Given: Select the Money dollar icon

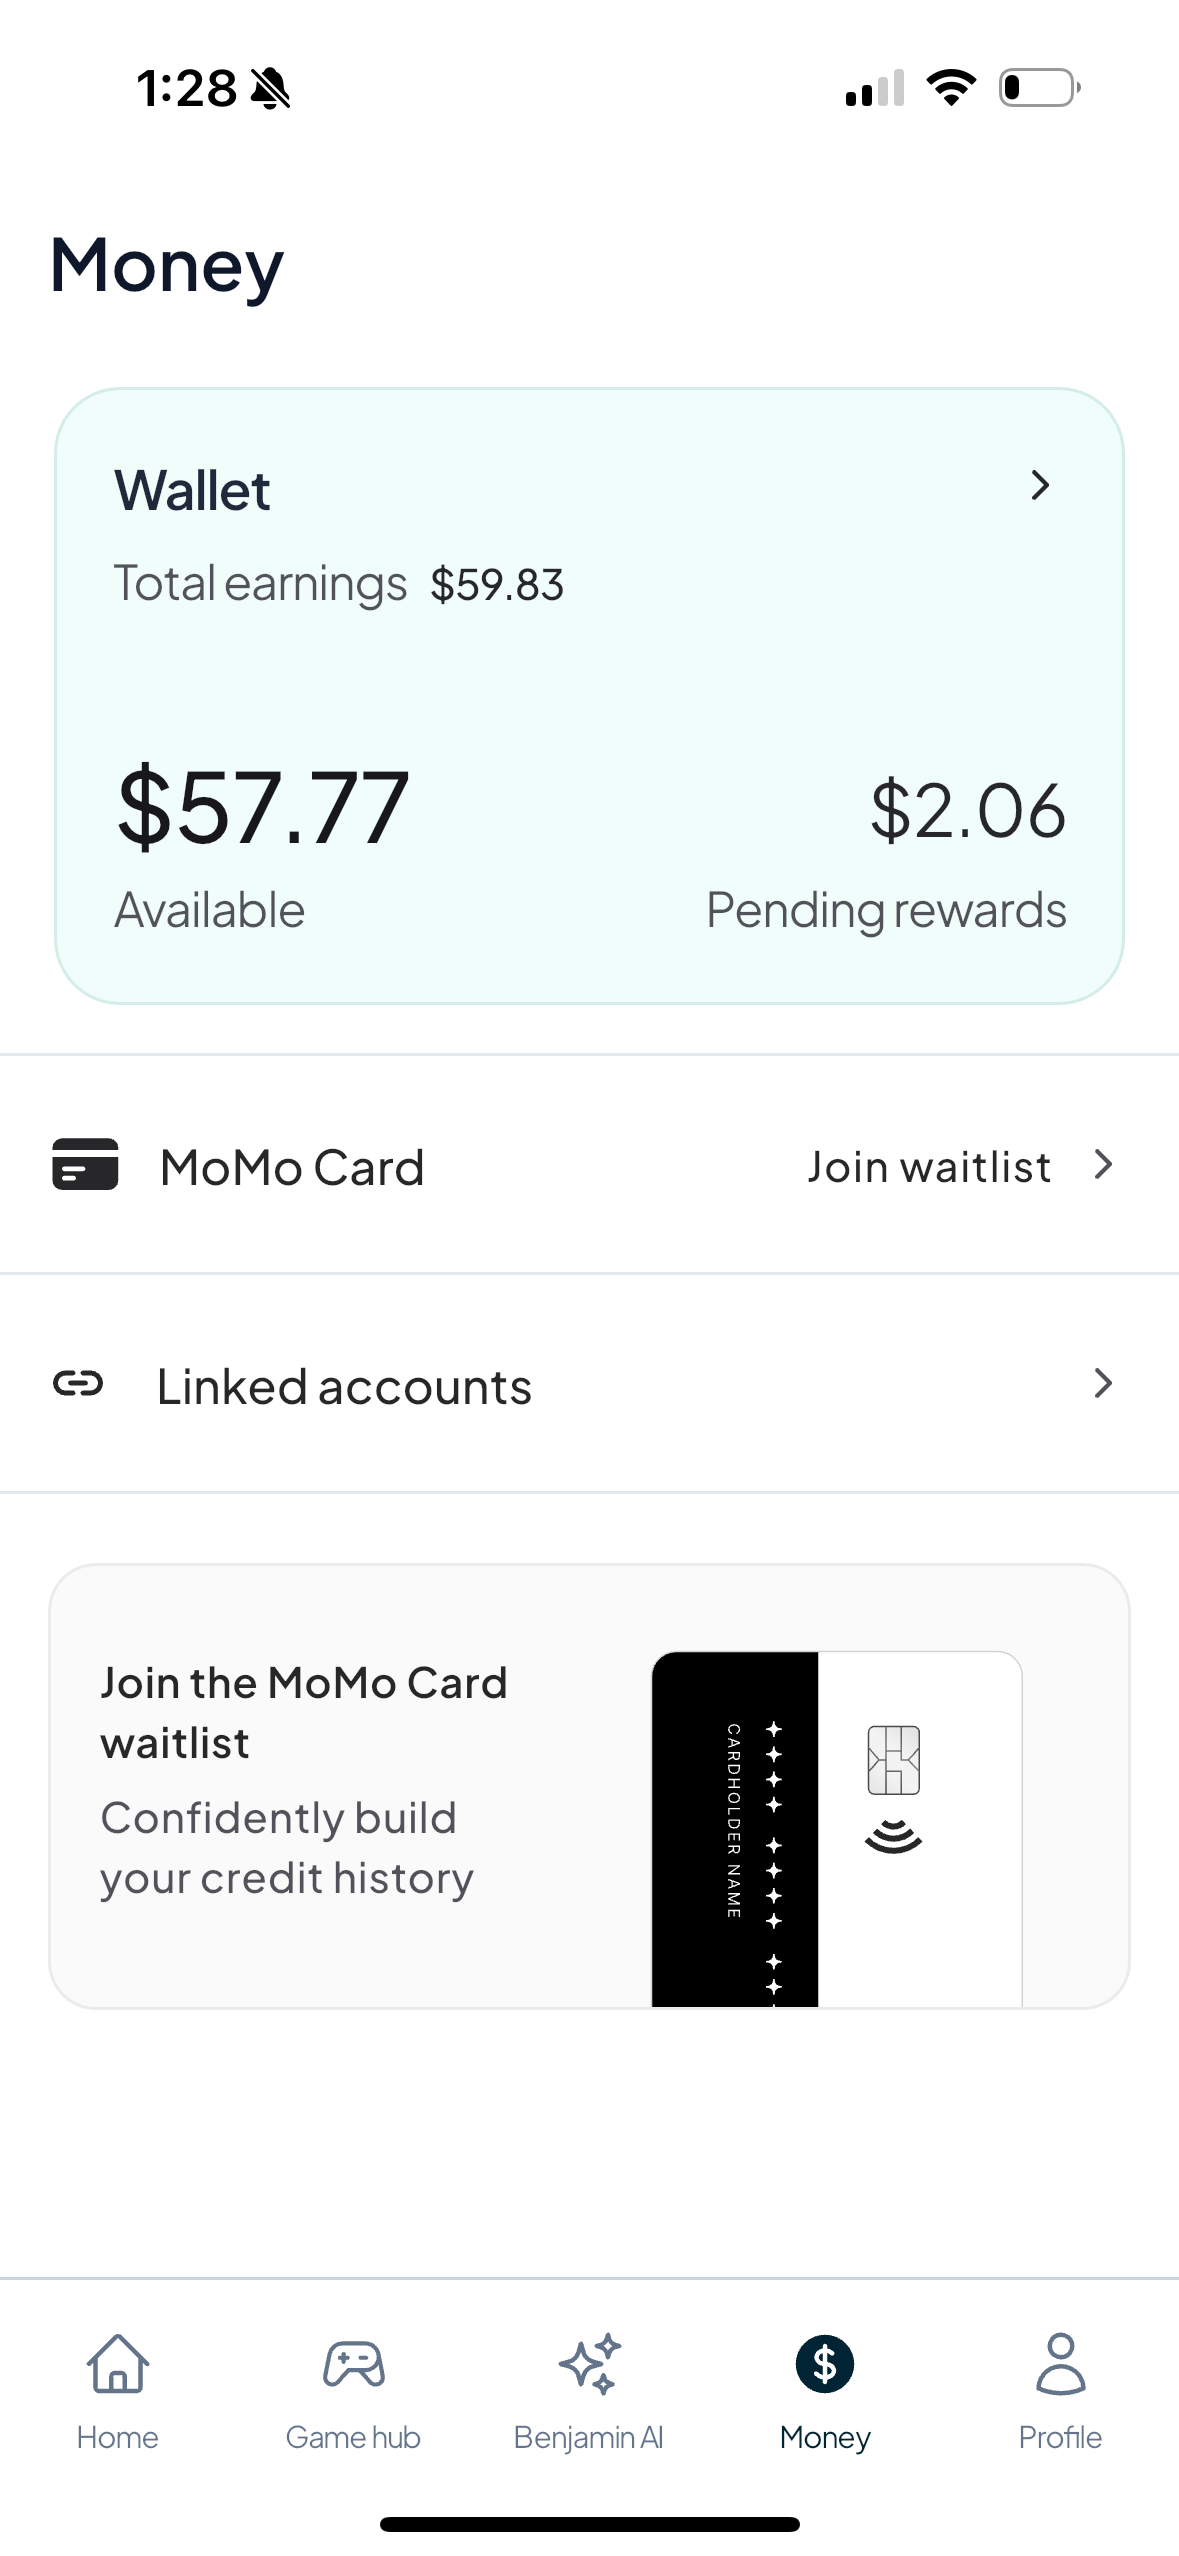Looking at the screenshot, I should 825,2364.
